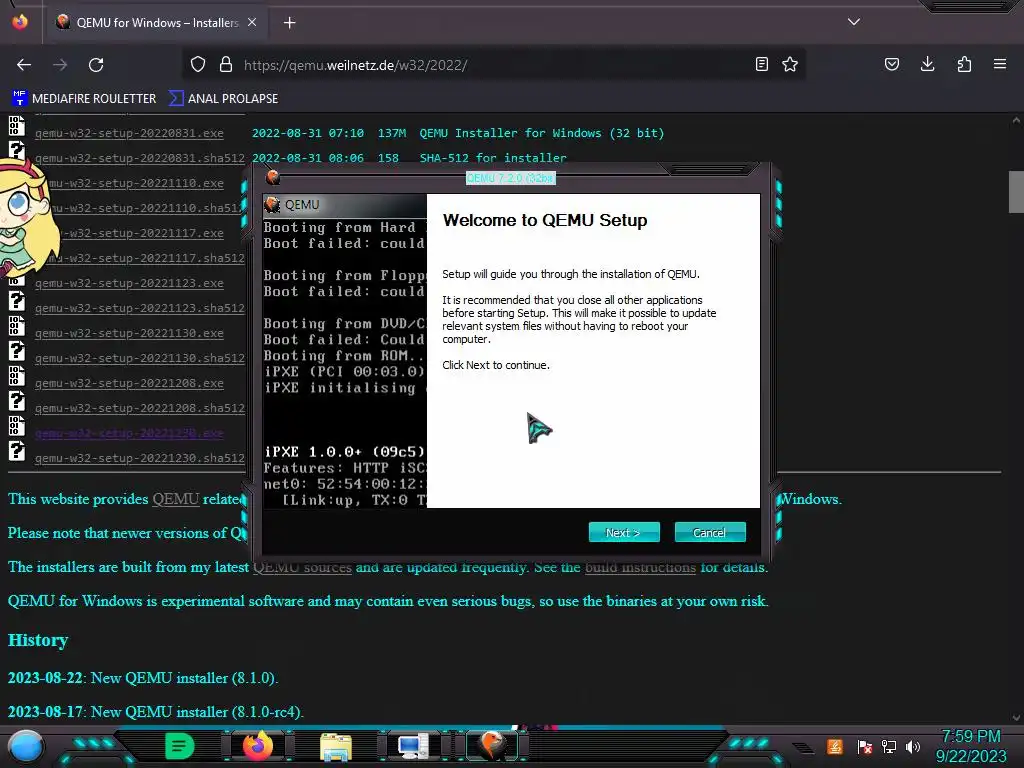Viewport: 1024px width, 768px height.
Task: Expand the list all tabs chevron
Action: [x=854, y=22]
